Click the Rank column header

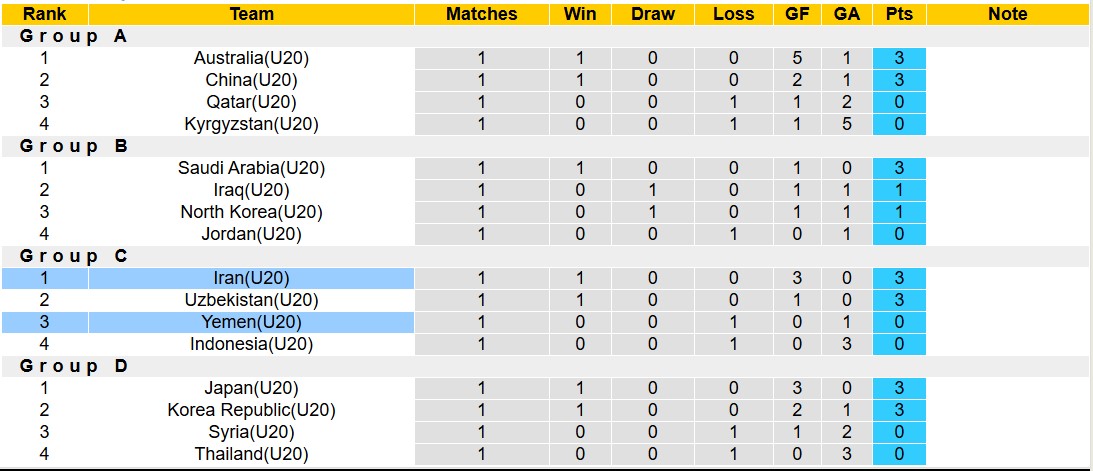pyautogui.click(x=44, y=14)
